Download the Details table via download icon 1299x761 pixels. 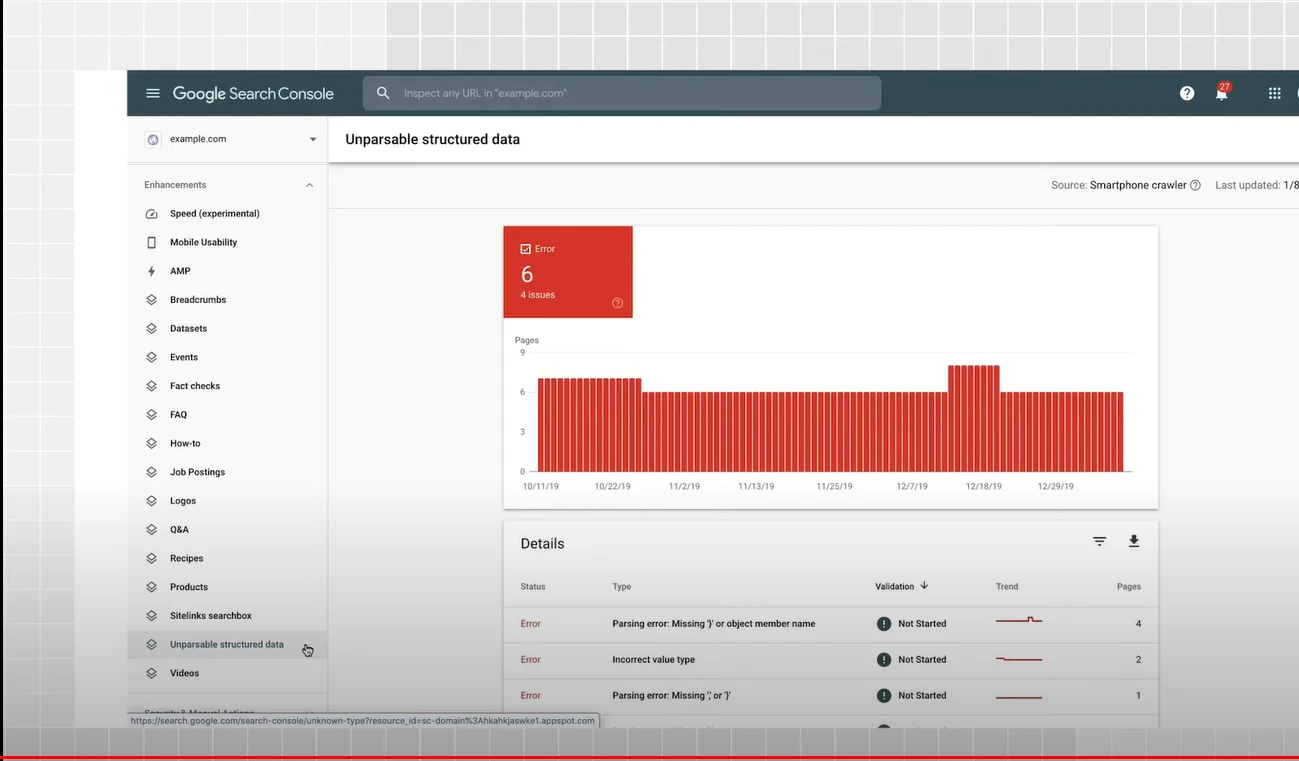click(x=1134, y=541)
